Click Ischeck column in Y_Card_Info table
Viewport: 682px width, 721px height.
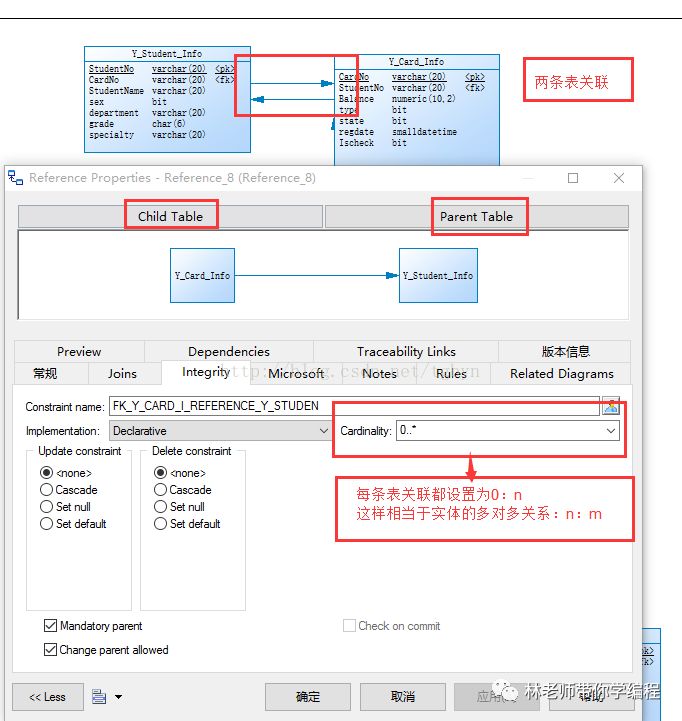click(x=356, y=143)
